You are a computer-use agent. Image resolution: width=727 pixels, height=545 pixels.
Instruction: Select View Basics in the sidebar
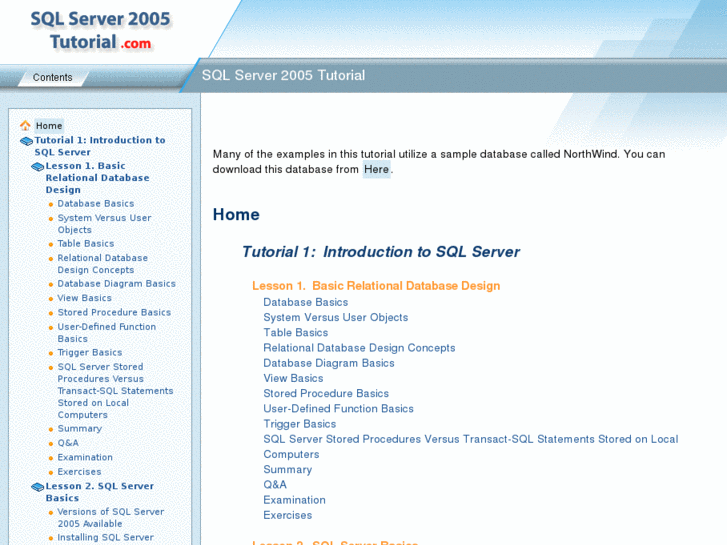(x=84, y=298)
